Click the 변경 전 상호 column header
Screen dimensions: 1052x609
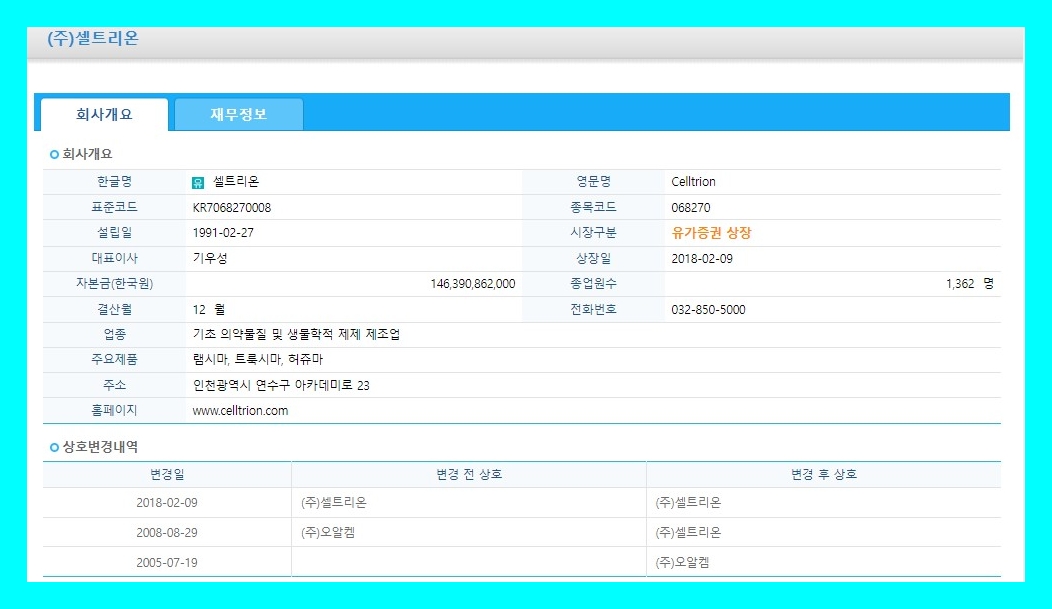point(469,474)
